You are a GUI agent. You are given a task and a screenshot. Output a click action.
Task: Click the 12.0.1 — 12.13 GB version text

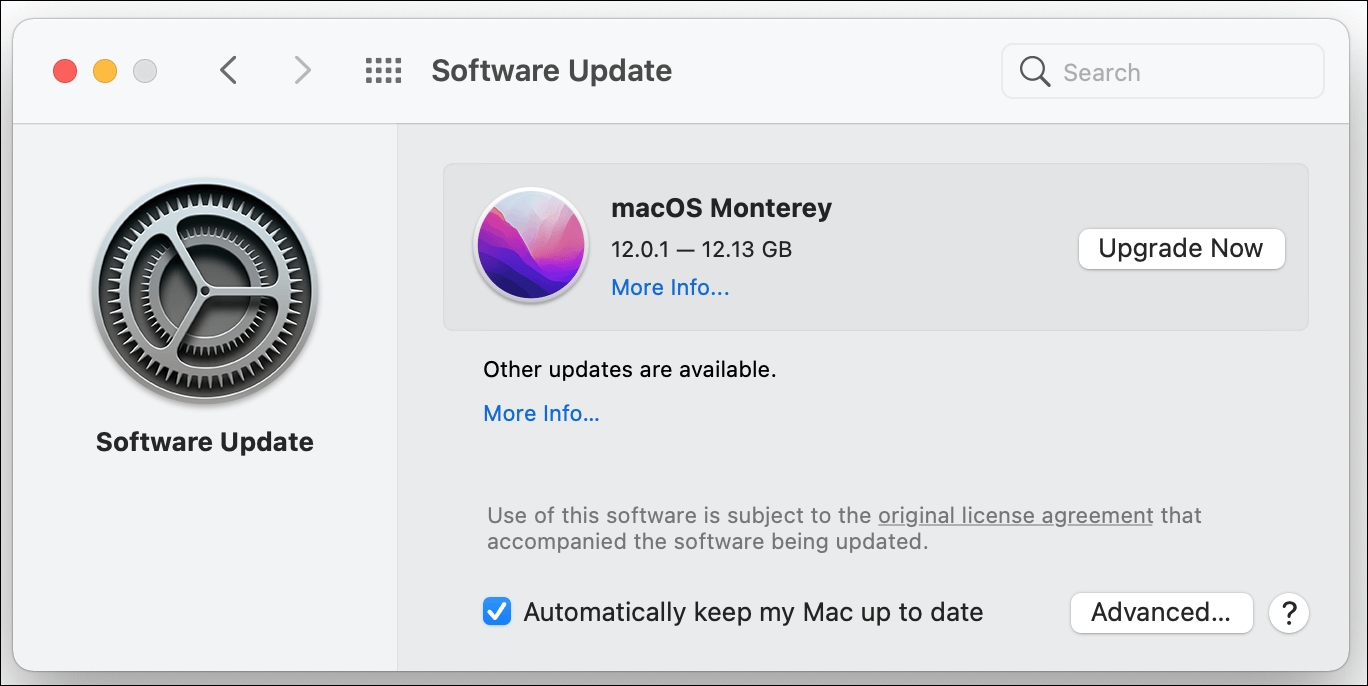click(x=701, y=249)
